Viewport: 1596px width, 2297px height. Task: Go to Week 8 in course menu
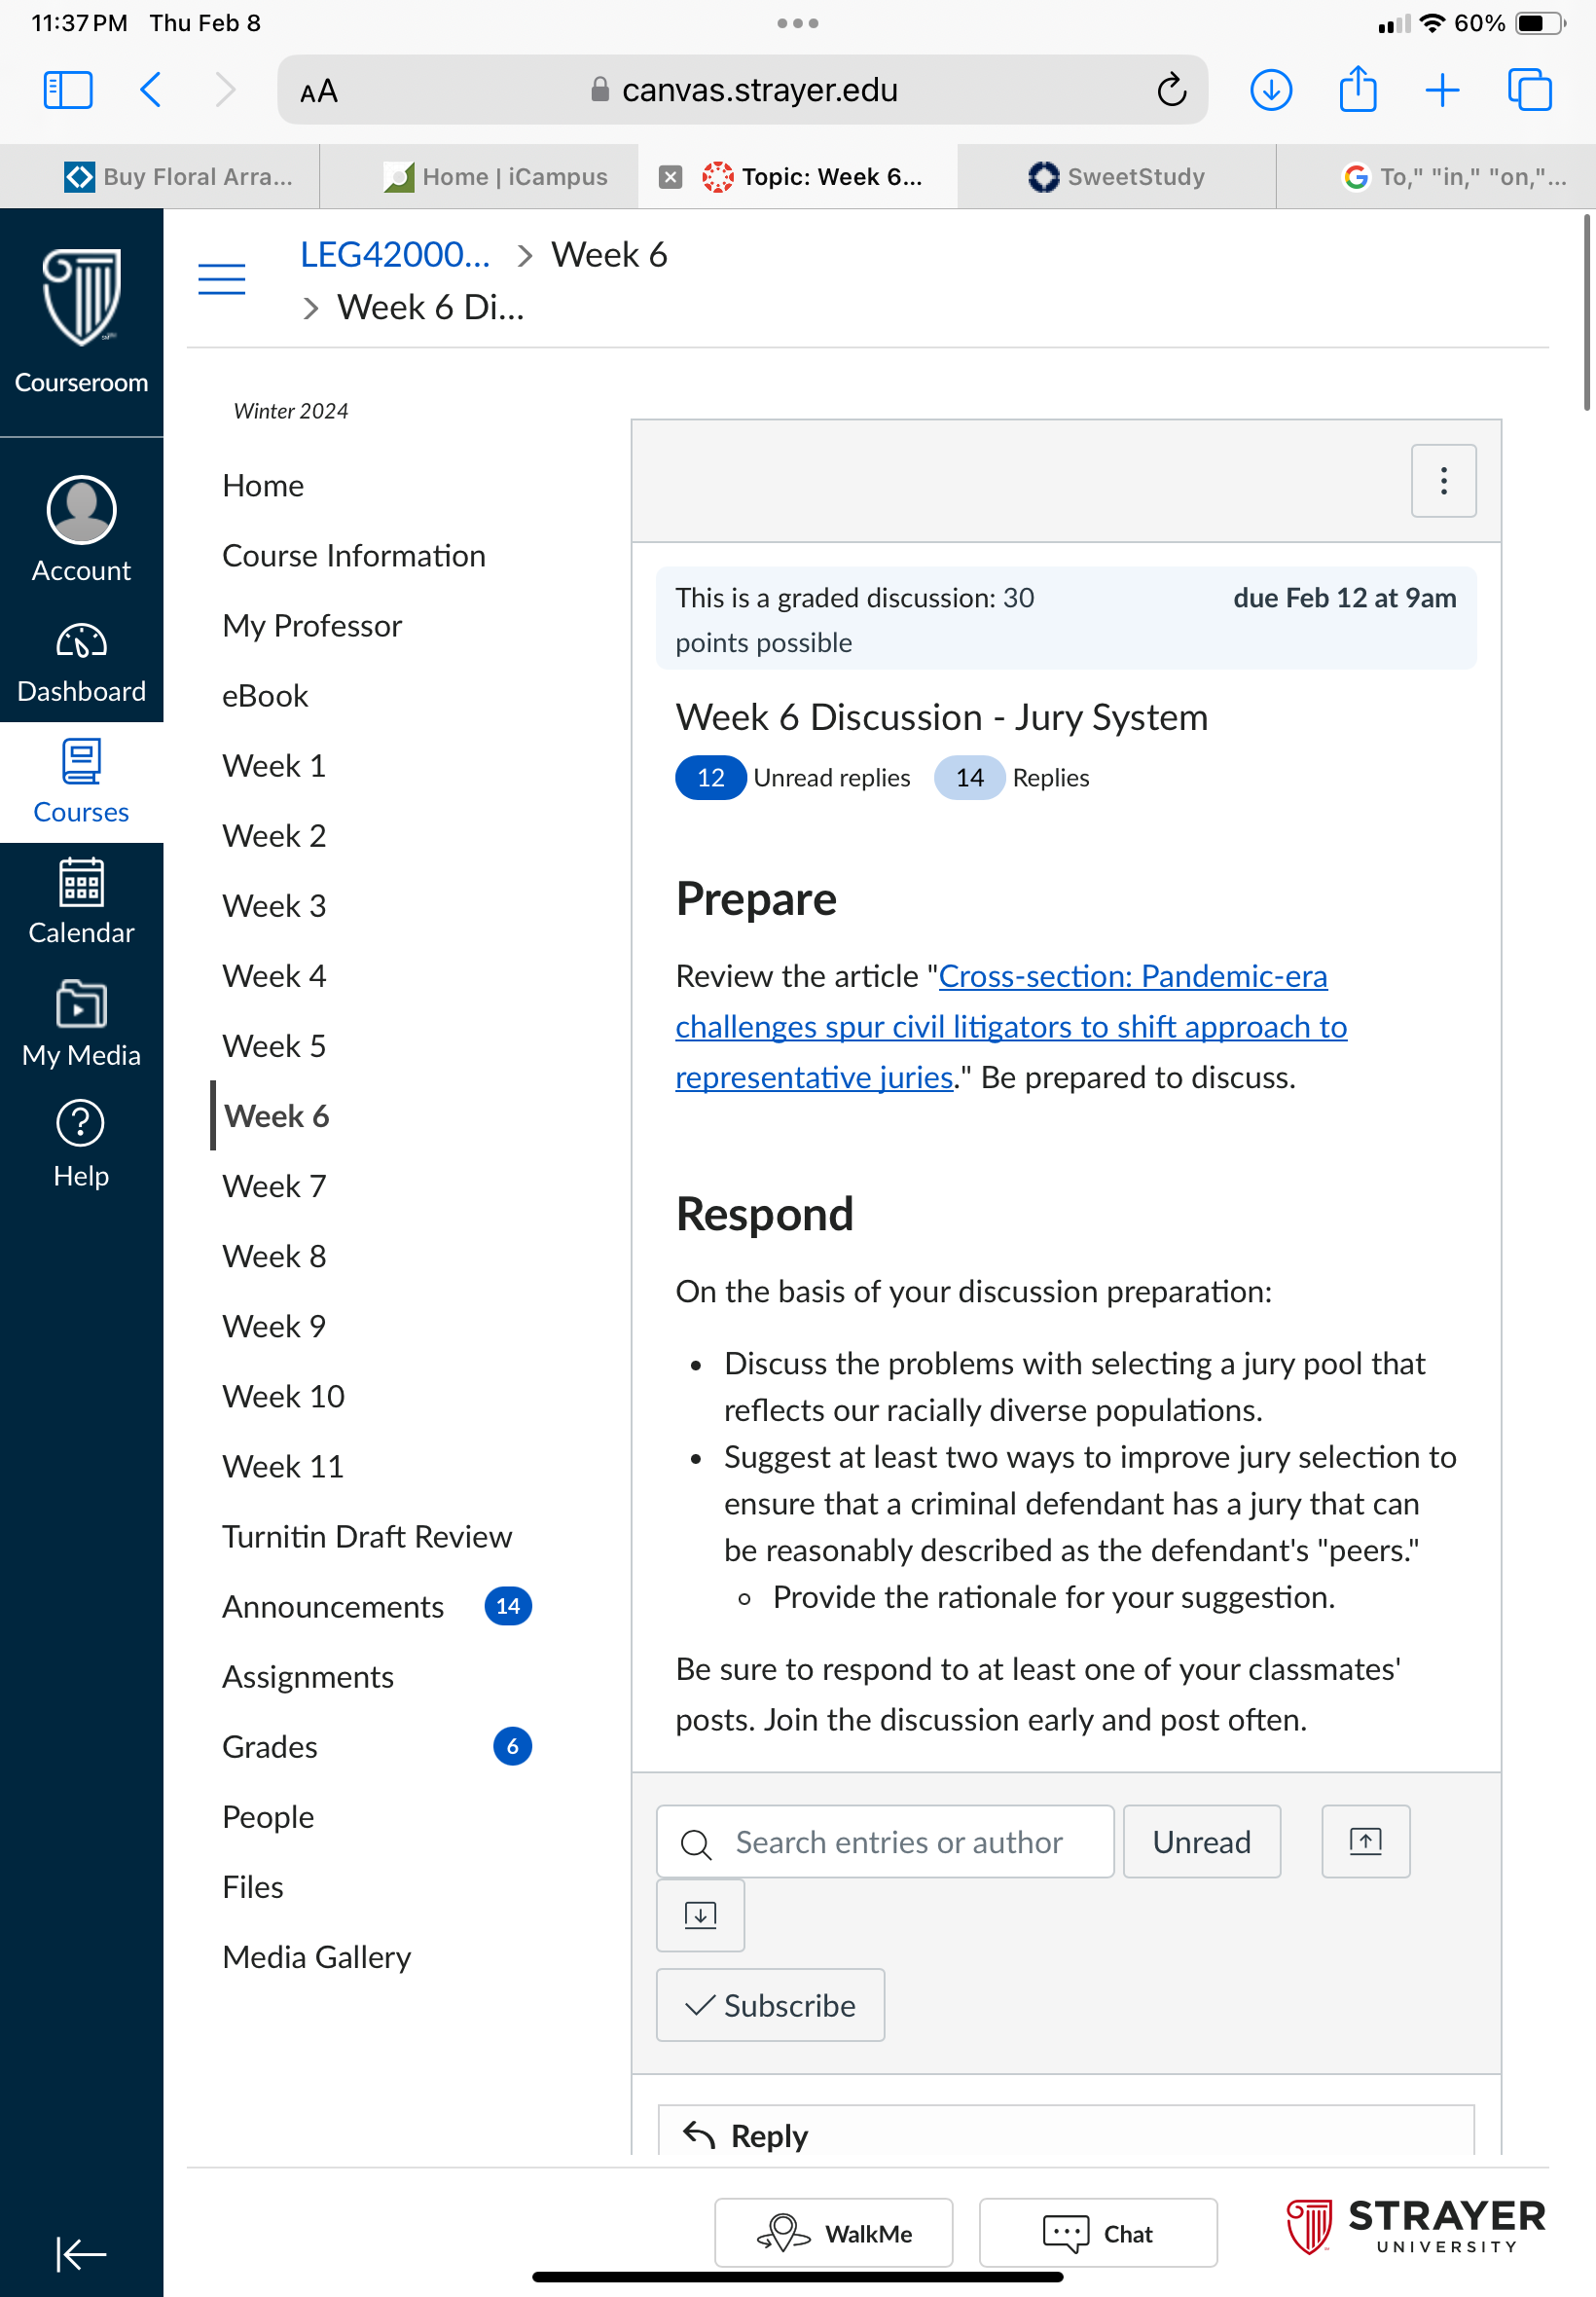coord(274,1256)
